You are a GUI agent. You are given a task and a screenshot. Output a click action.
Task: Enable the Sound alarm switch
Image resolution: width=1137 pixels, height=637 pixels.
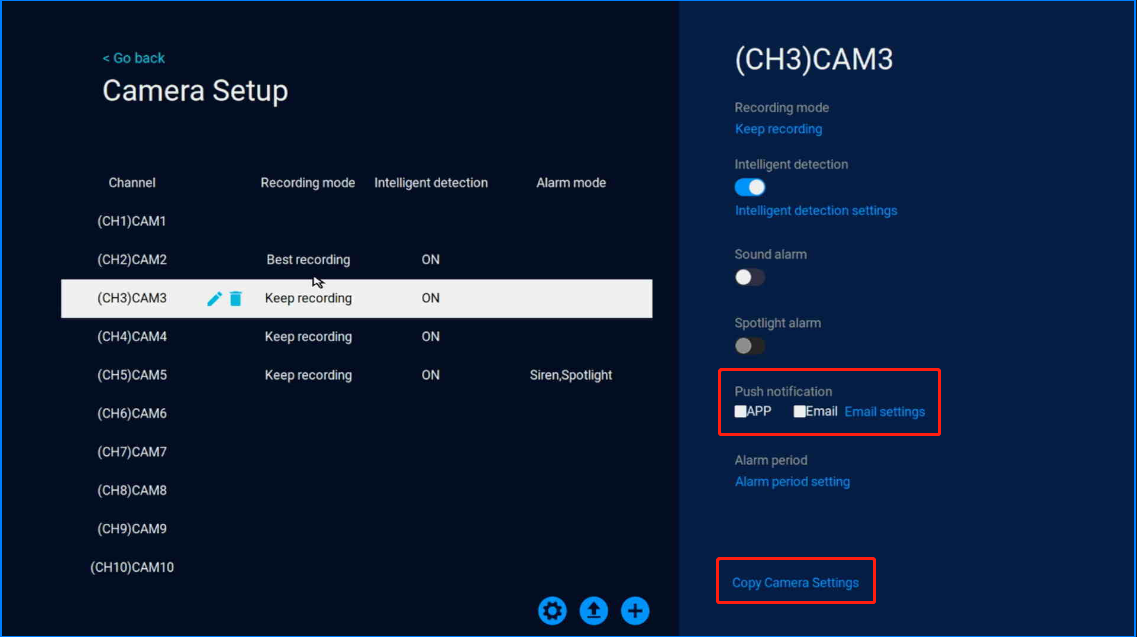tap(750, 277)
